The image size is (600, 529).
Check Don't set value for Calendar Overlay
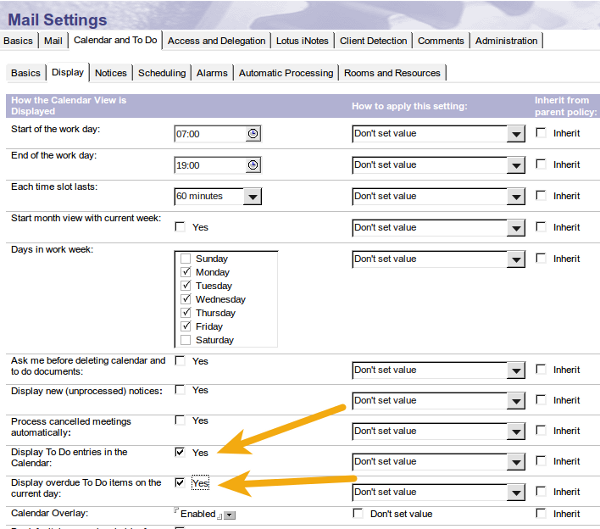coord(358,513)
